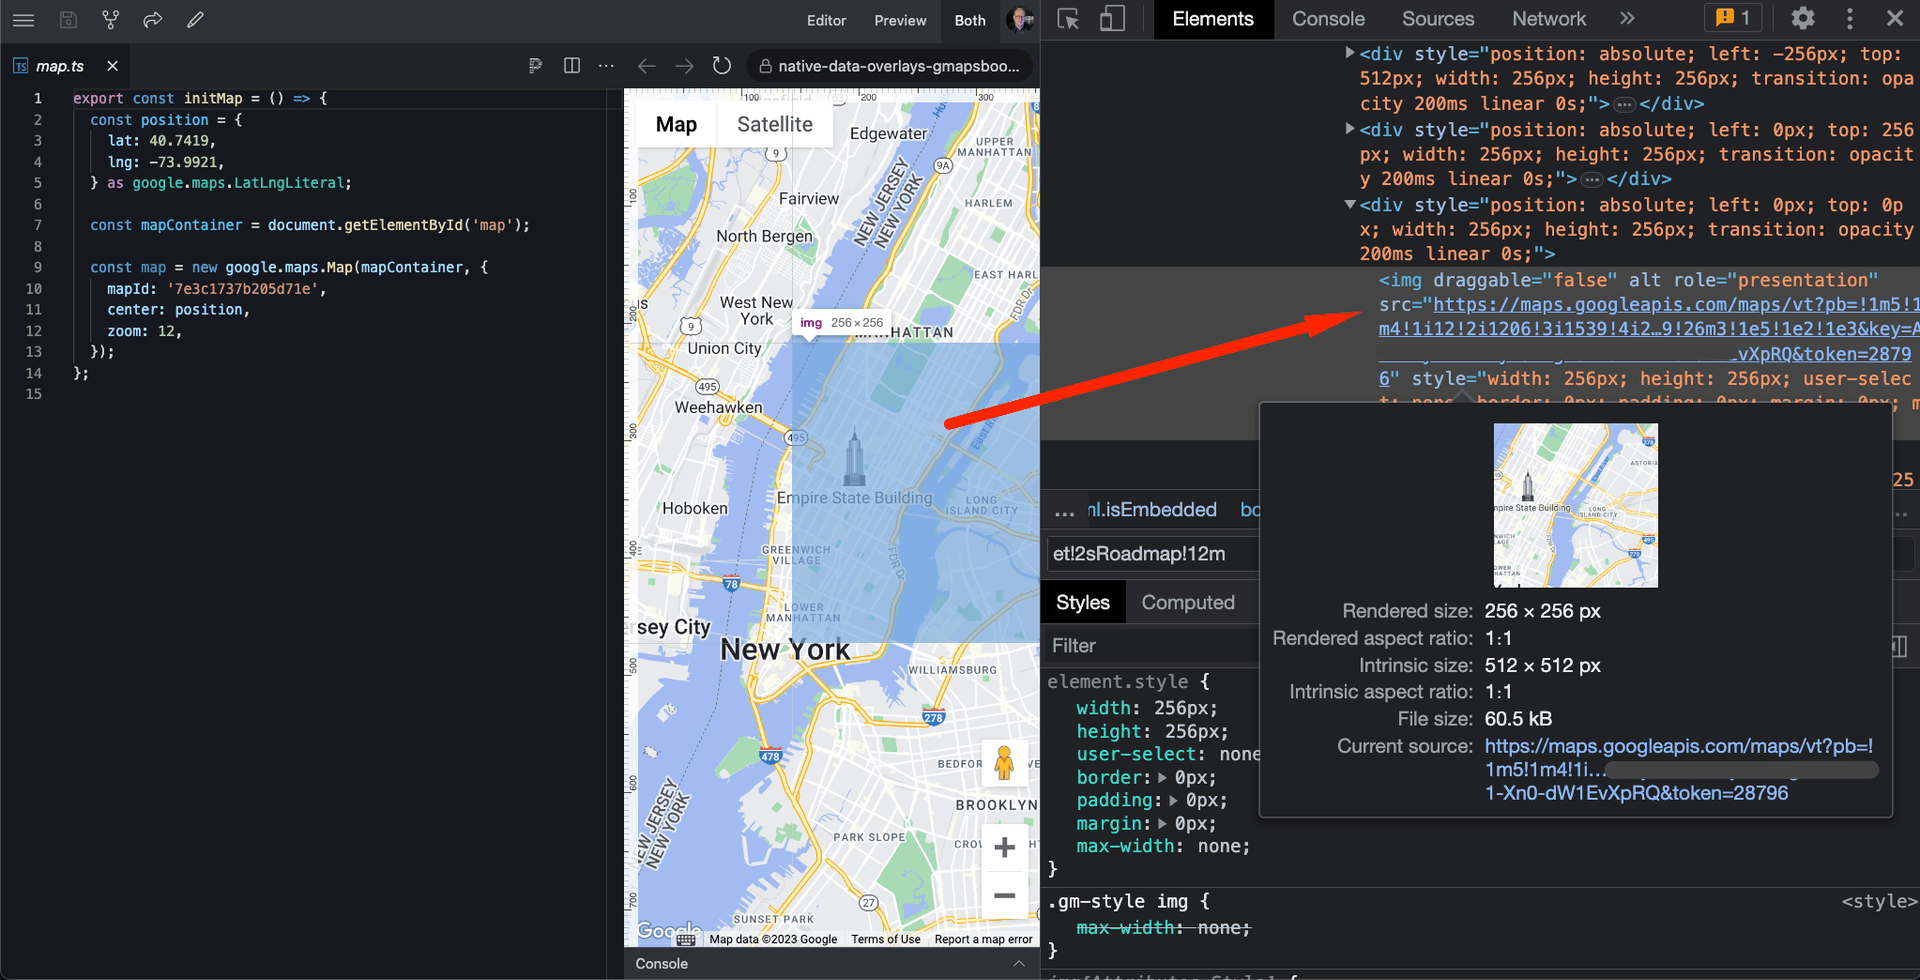Zoom in on the map
The image size is (1920, 980).
click(x=1004, y=848)
